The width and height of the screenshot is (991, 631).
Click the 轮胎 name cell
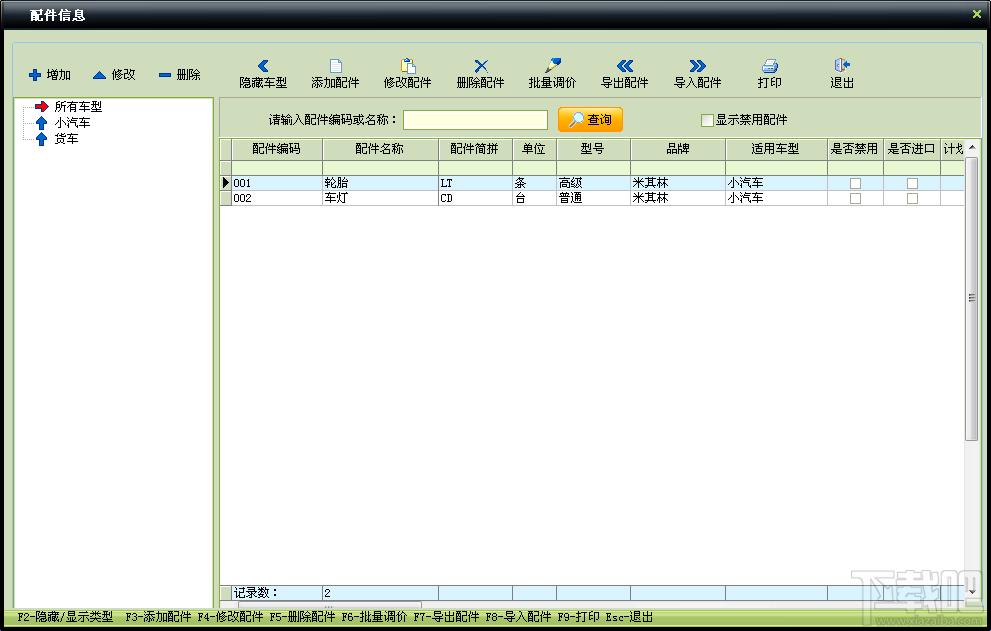coord(380,183)
